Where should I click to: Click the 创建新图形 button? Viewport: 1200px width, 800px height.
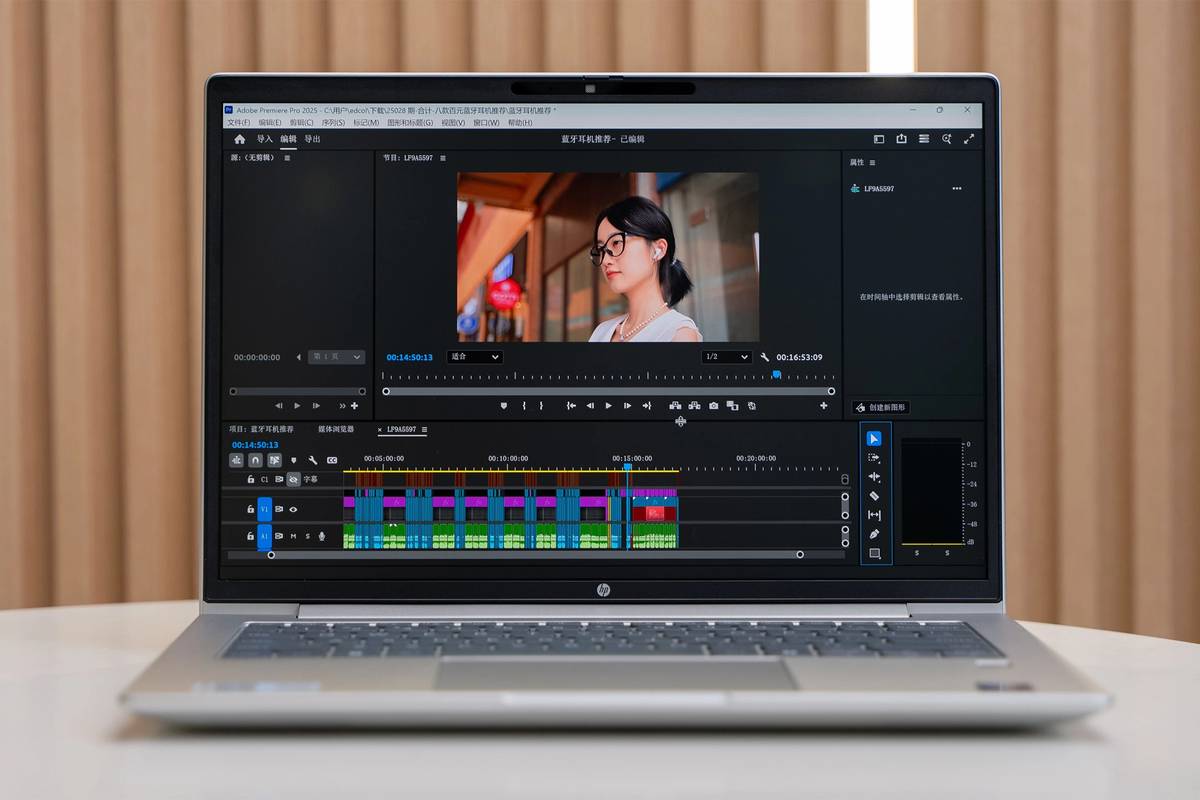point(880,408)
